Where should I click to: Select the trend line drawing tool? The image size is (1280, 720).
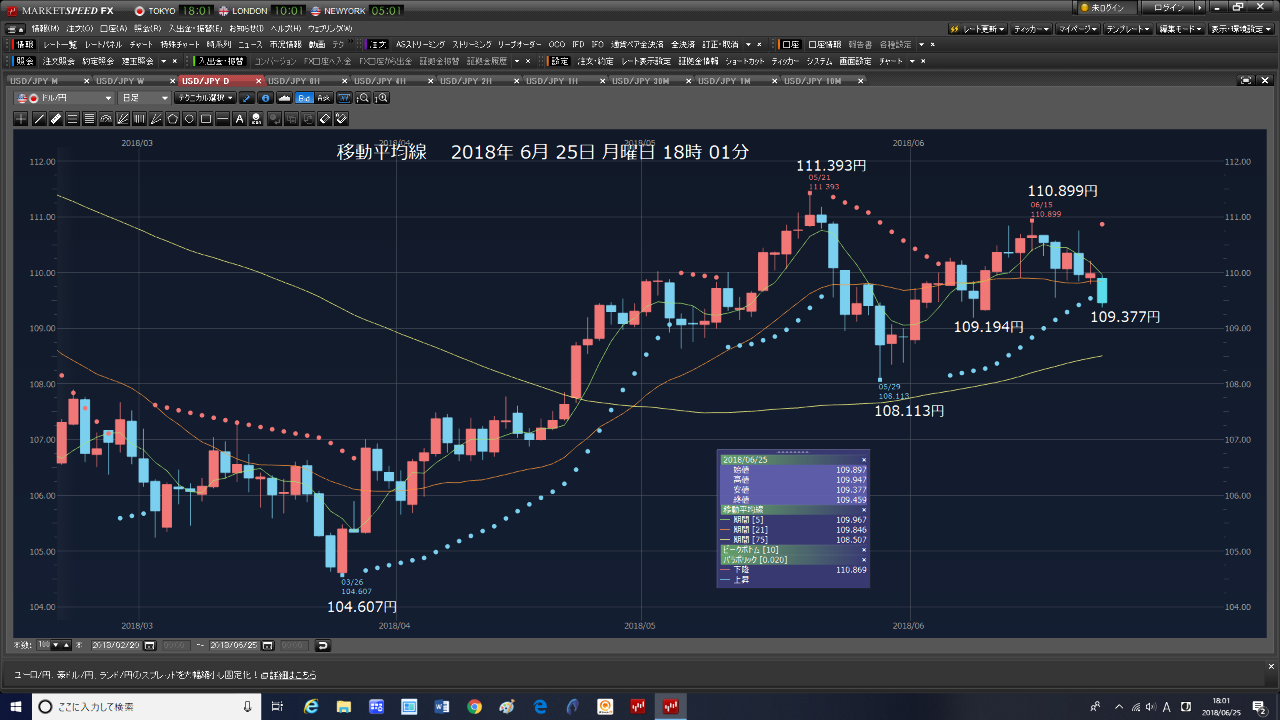coord(39,119)
